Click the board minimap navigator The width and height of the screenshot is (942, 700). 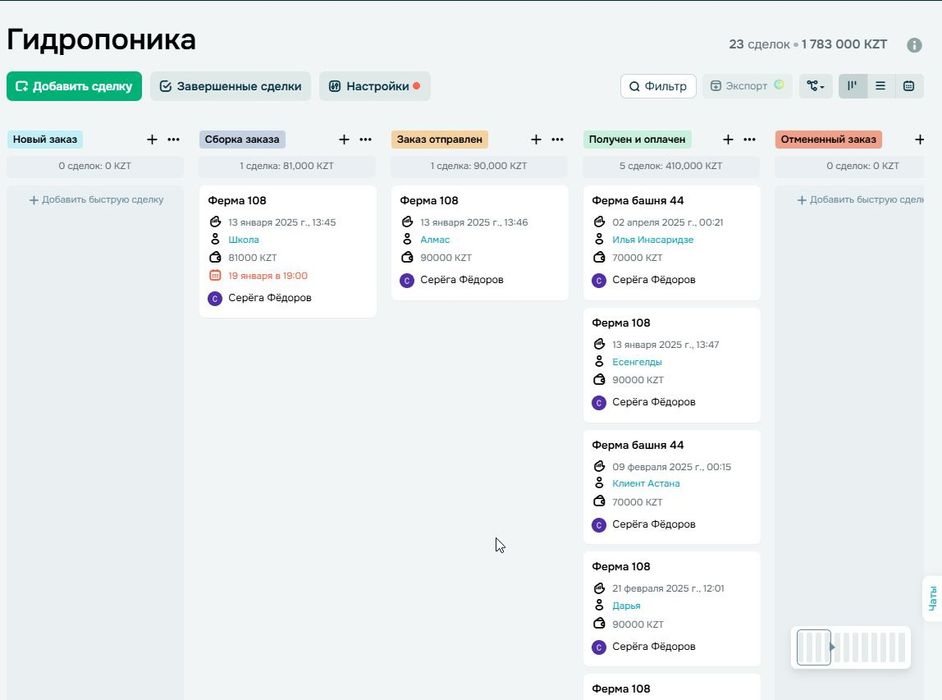(x=851, y=647)
